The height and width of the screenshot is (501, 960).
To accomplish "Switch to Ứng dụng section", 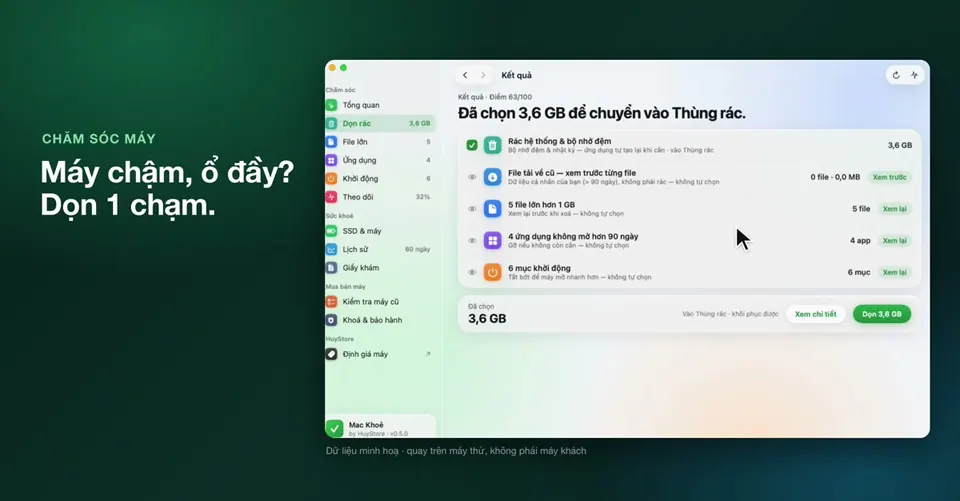I will point(380,160).
